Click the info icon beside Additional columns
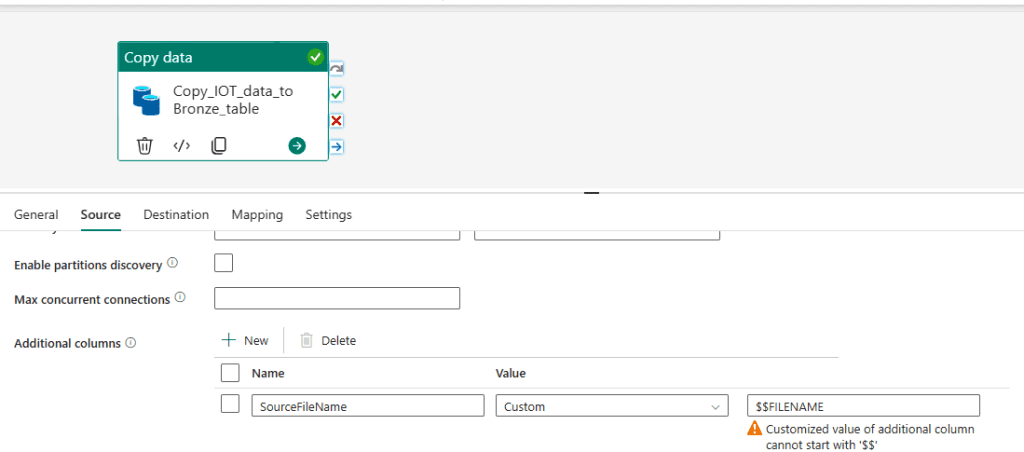Viewport: 1024px width, 452px height. pos(131,343)
